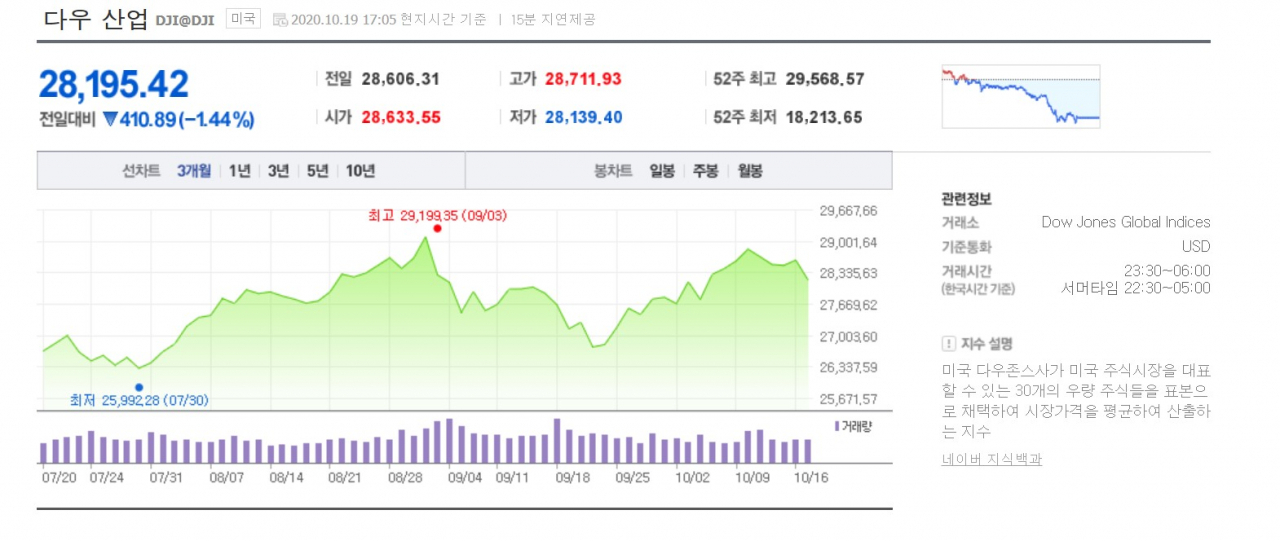Switch line chart to 3년
This screenshot has width=1280, height=541.
tap(278, 171)
